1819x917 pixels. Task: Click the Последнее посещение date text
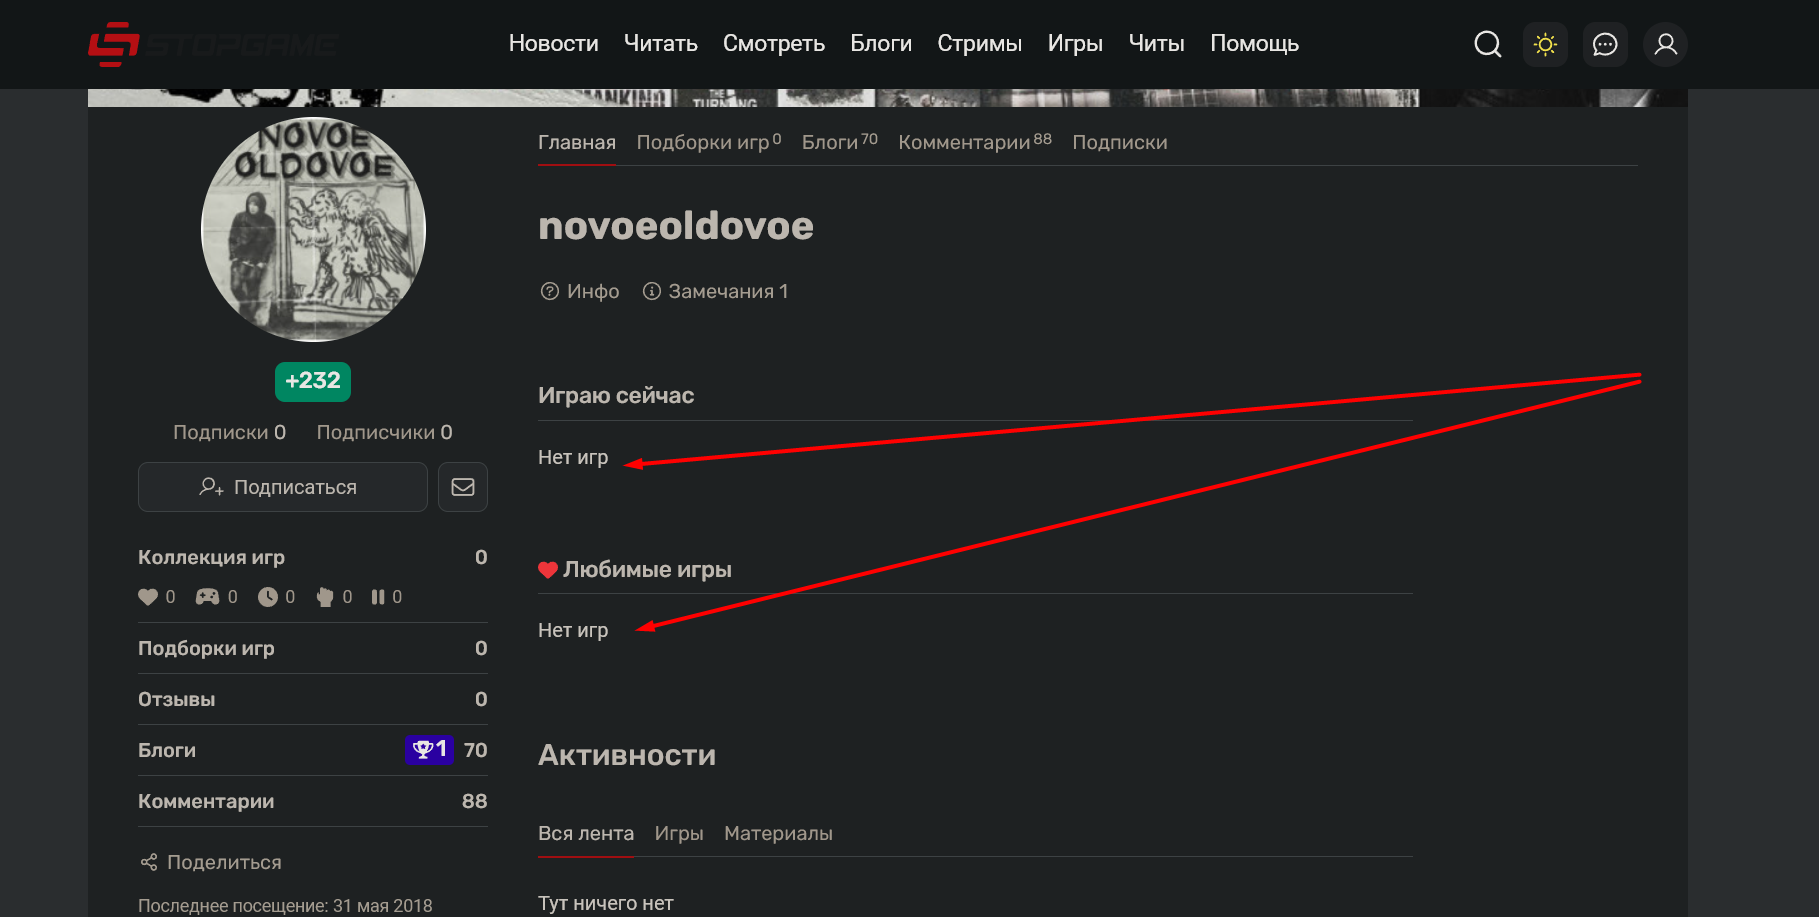[285, 905]
